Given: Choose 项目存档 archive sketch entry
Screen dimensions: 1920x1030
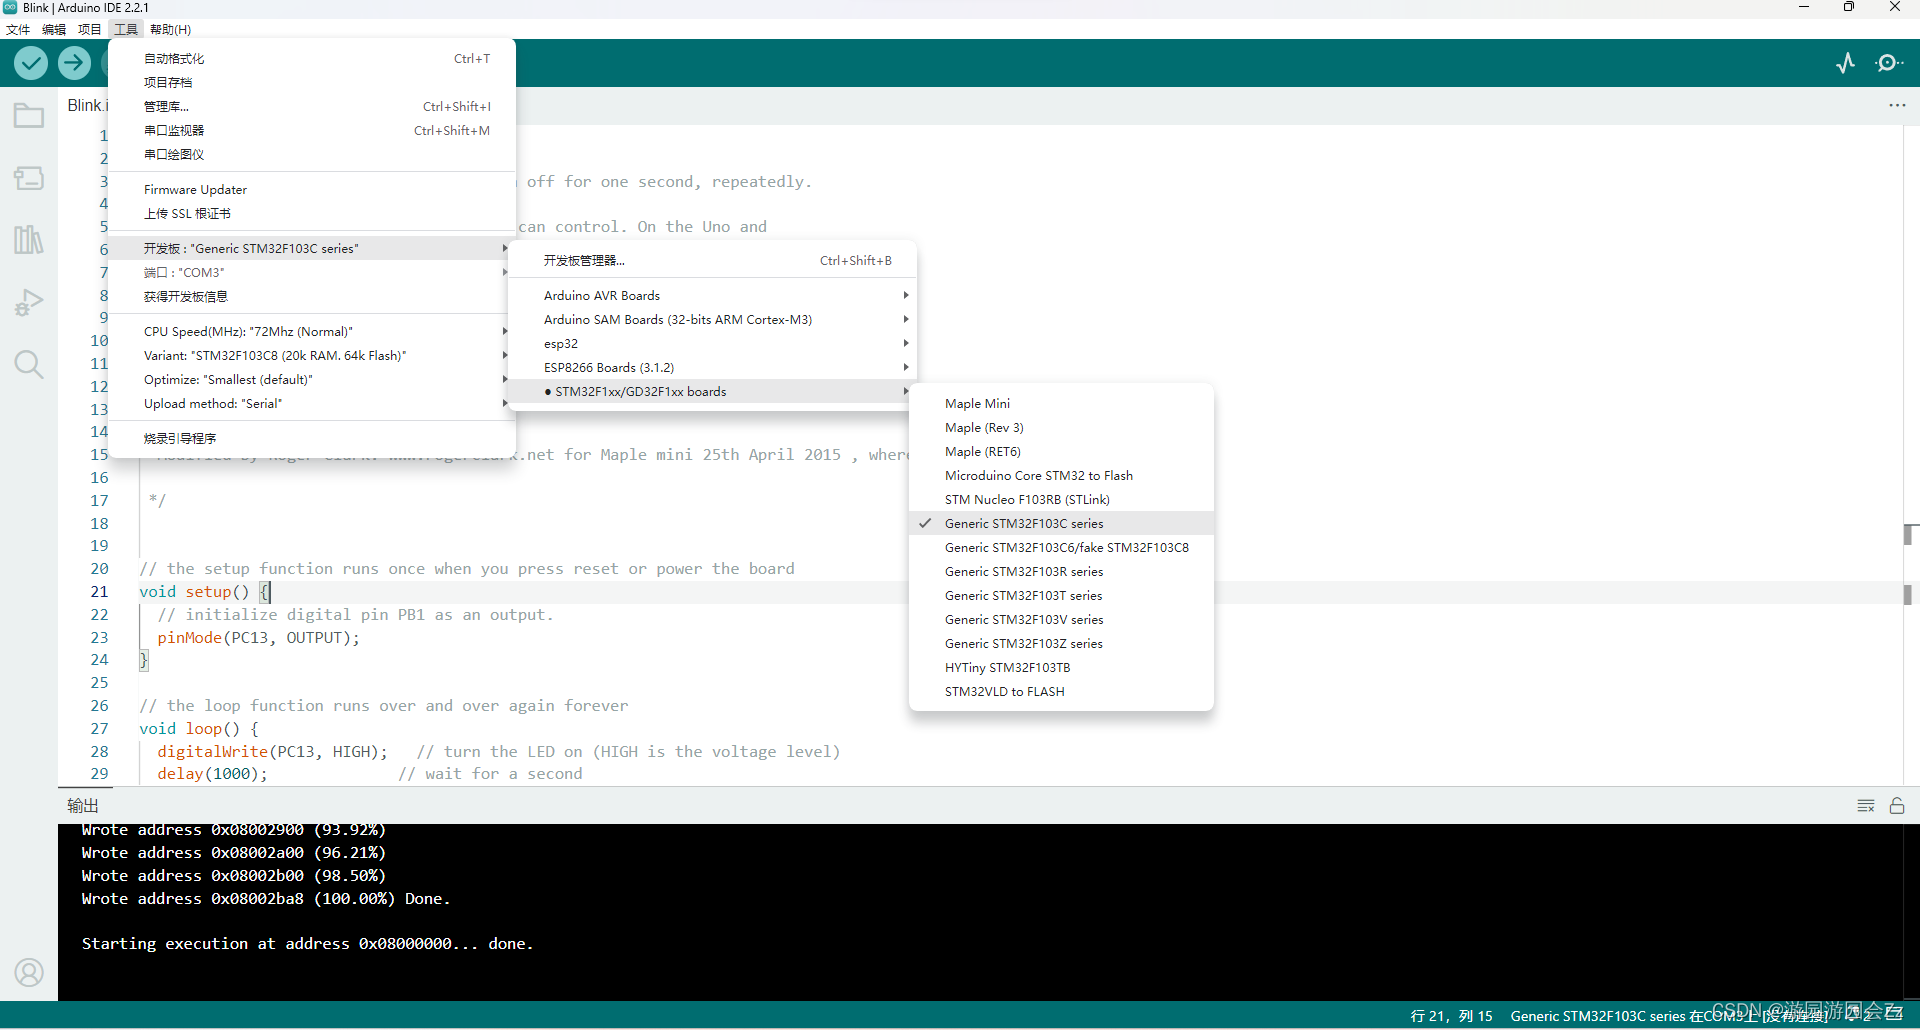Looking at the screenshot, I should pyautogui.click(x=311, y=82).
